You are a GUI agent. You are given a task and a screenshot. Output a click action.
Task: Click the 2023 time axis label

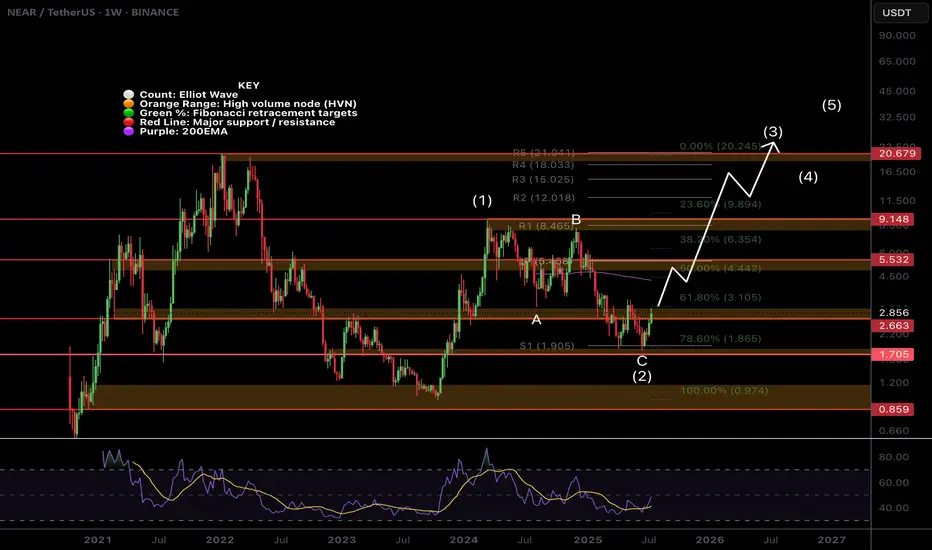tap(342, 540)
